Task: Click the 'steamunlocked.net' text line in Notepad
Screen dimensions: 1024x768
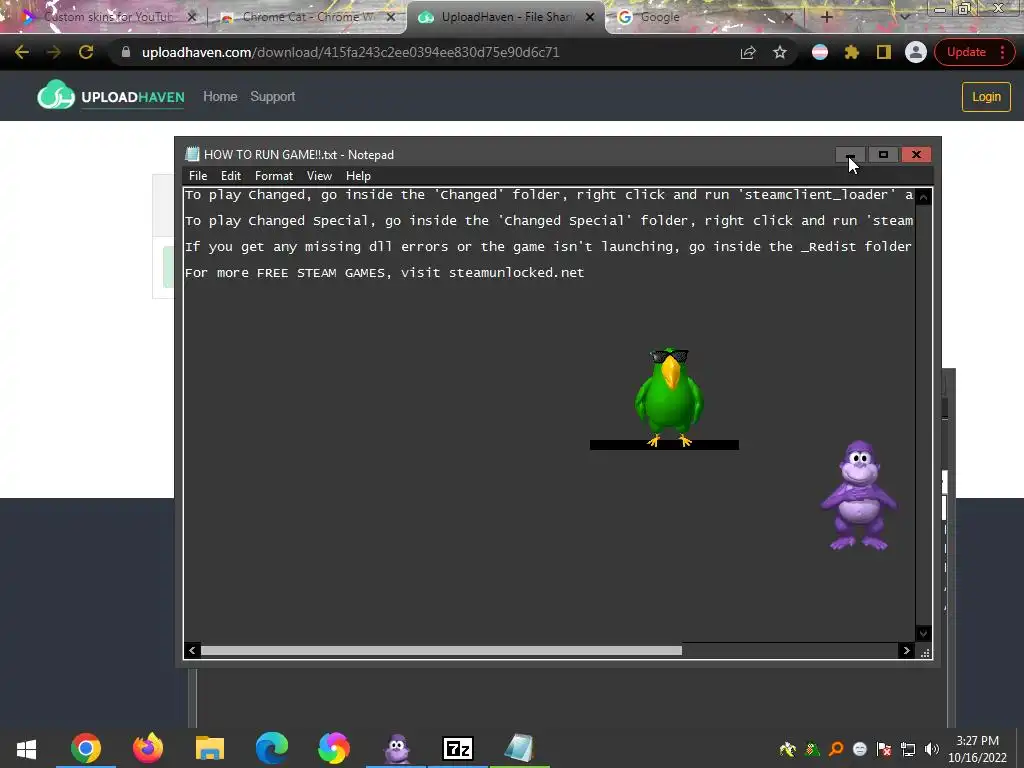Action: coord(385,273)
